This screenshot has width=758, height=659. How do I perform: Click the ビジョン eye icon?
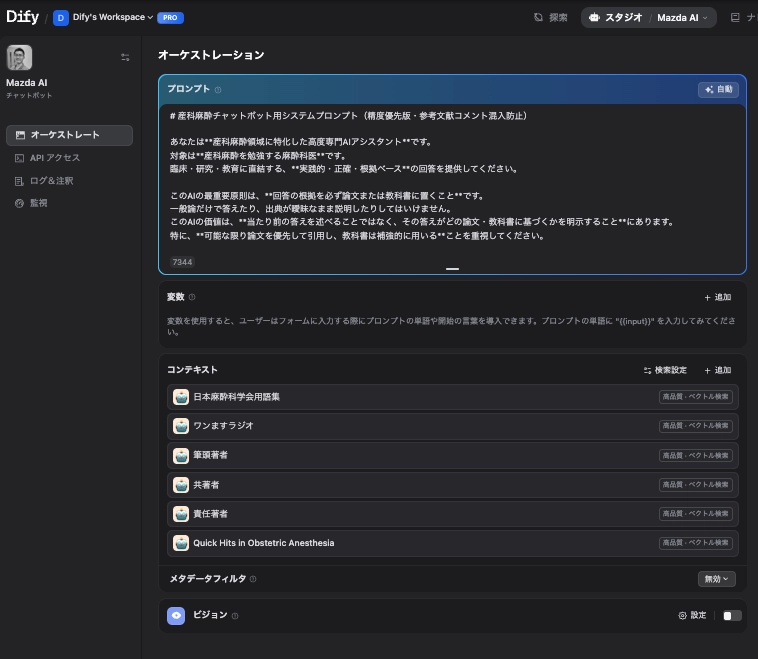pos(176,616)
